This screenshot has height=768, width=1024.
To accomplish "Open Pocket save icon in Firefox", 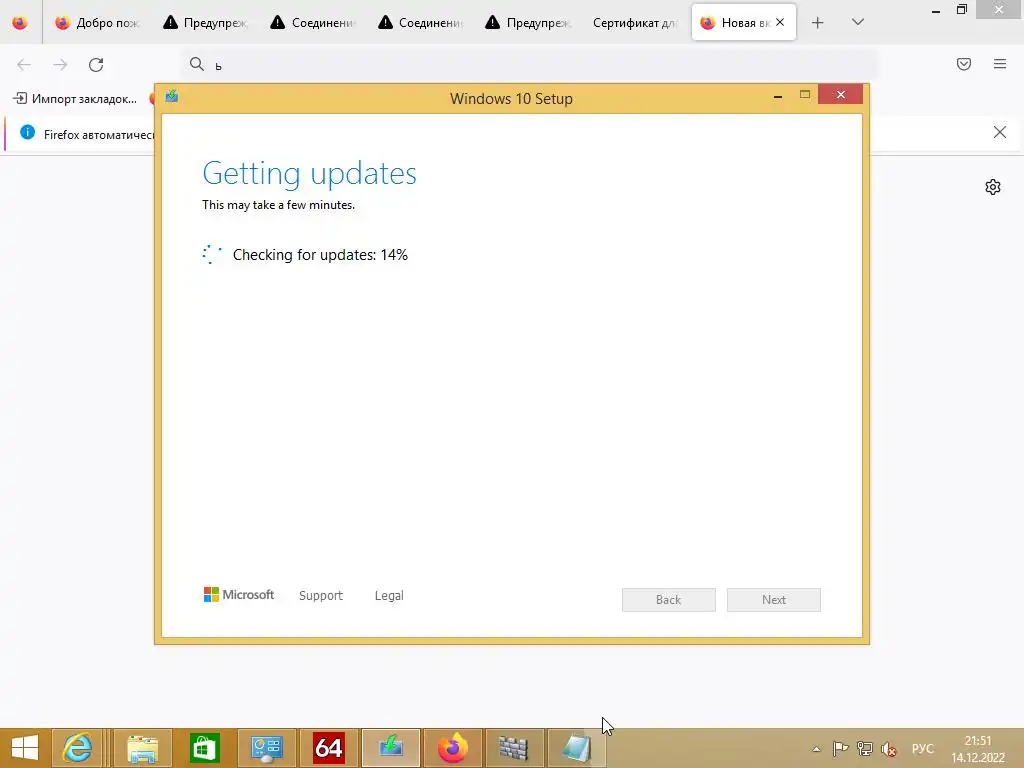I will pyautogui.click(x=964, y=64).
